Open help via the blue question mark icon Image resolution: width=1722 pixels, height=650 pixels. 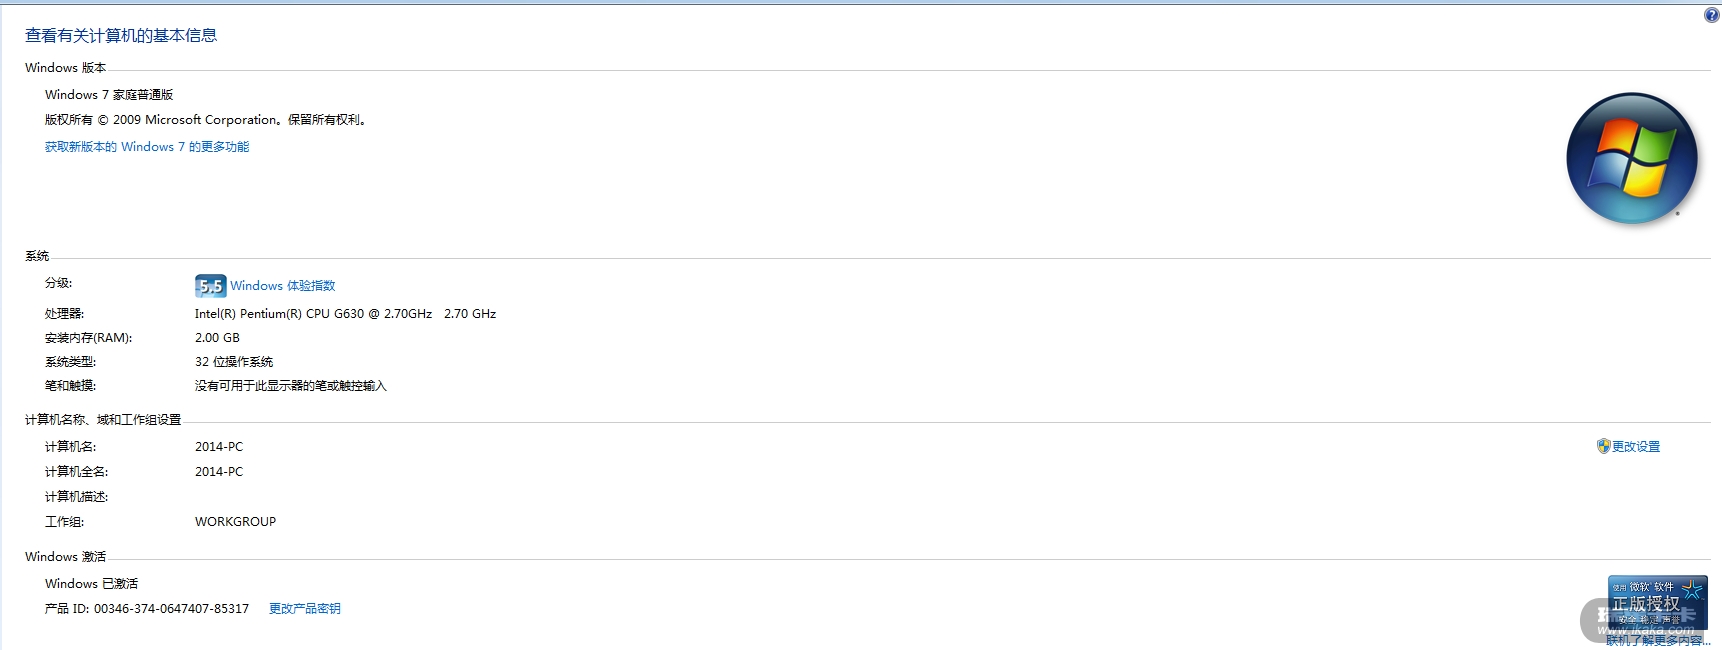click(x=1711, y=15)
